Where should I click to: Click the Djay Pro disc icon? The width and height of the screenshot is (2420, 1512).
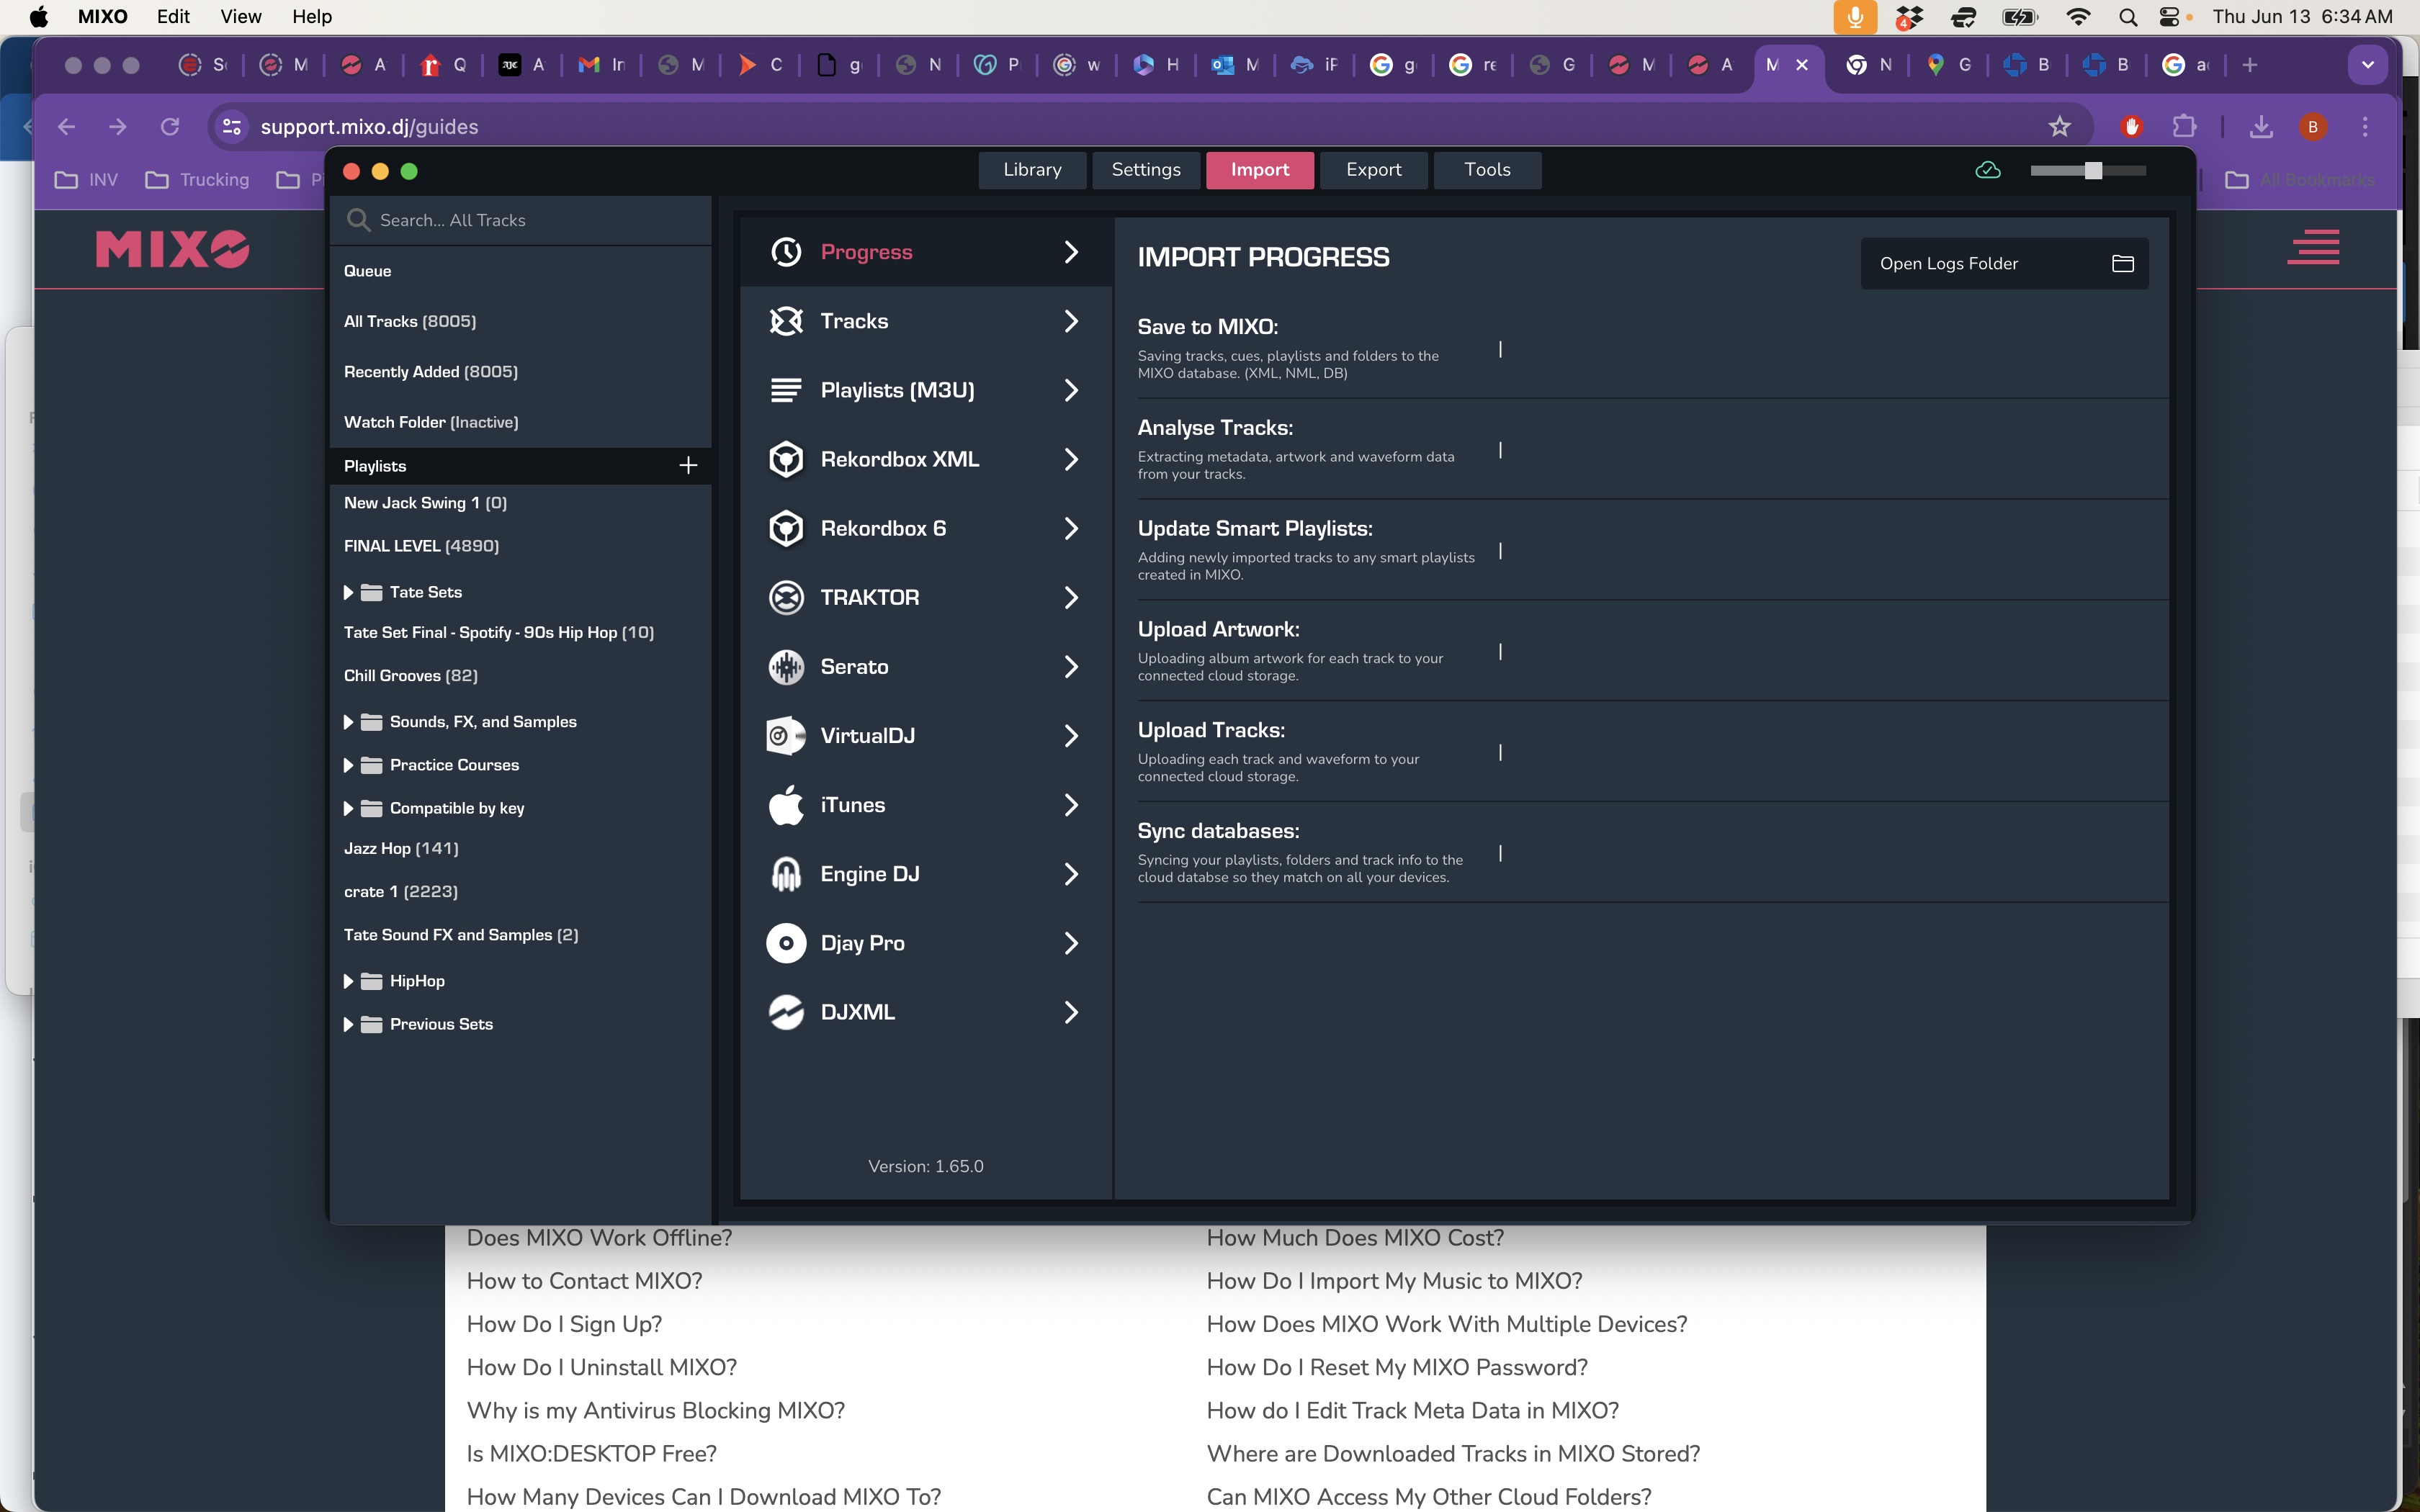(x=786, y=943)
